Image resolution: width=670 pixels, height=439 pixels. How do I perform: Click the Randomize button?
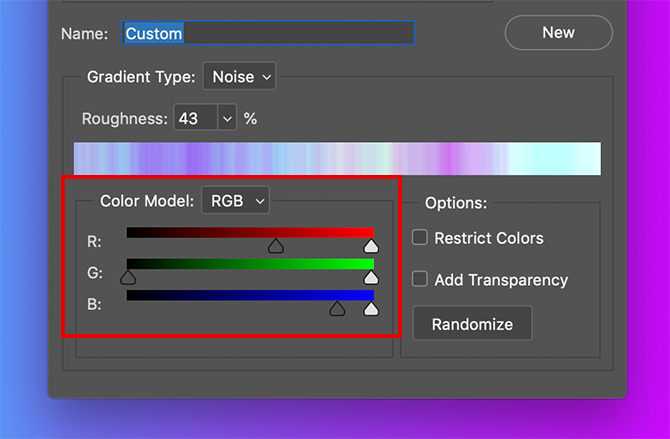coord(472,324)
